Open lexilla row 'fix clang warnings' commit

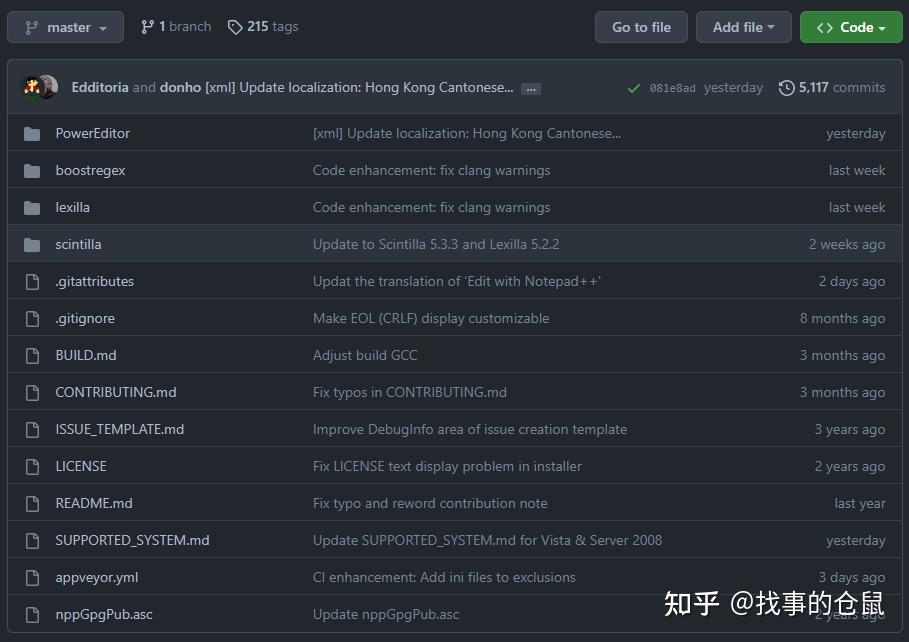(432, 208)
